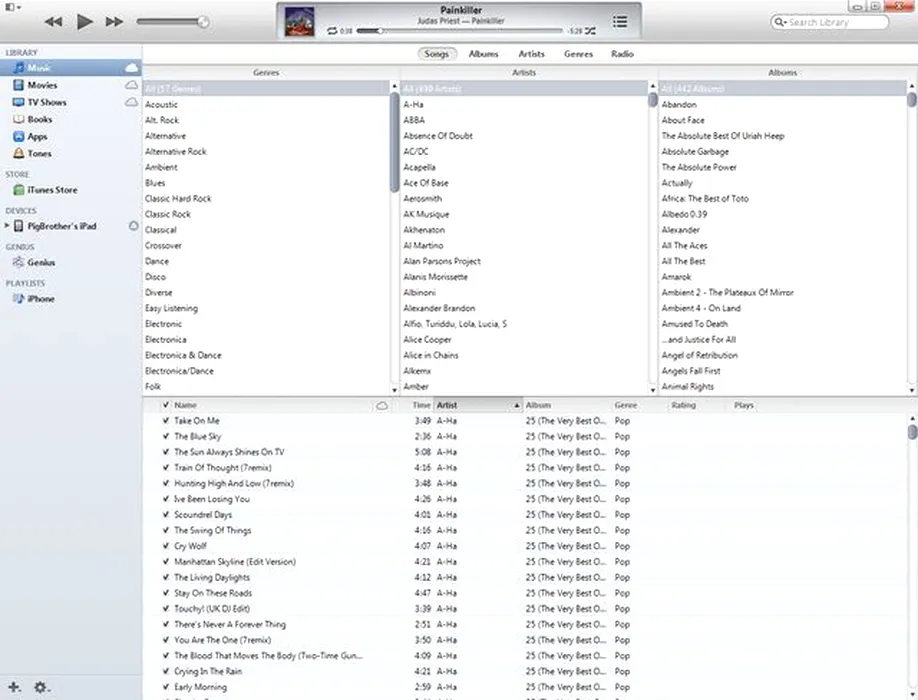Click the volume slider
The height and width of the screenshot is (700, 918).
[x=172, y=21]
